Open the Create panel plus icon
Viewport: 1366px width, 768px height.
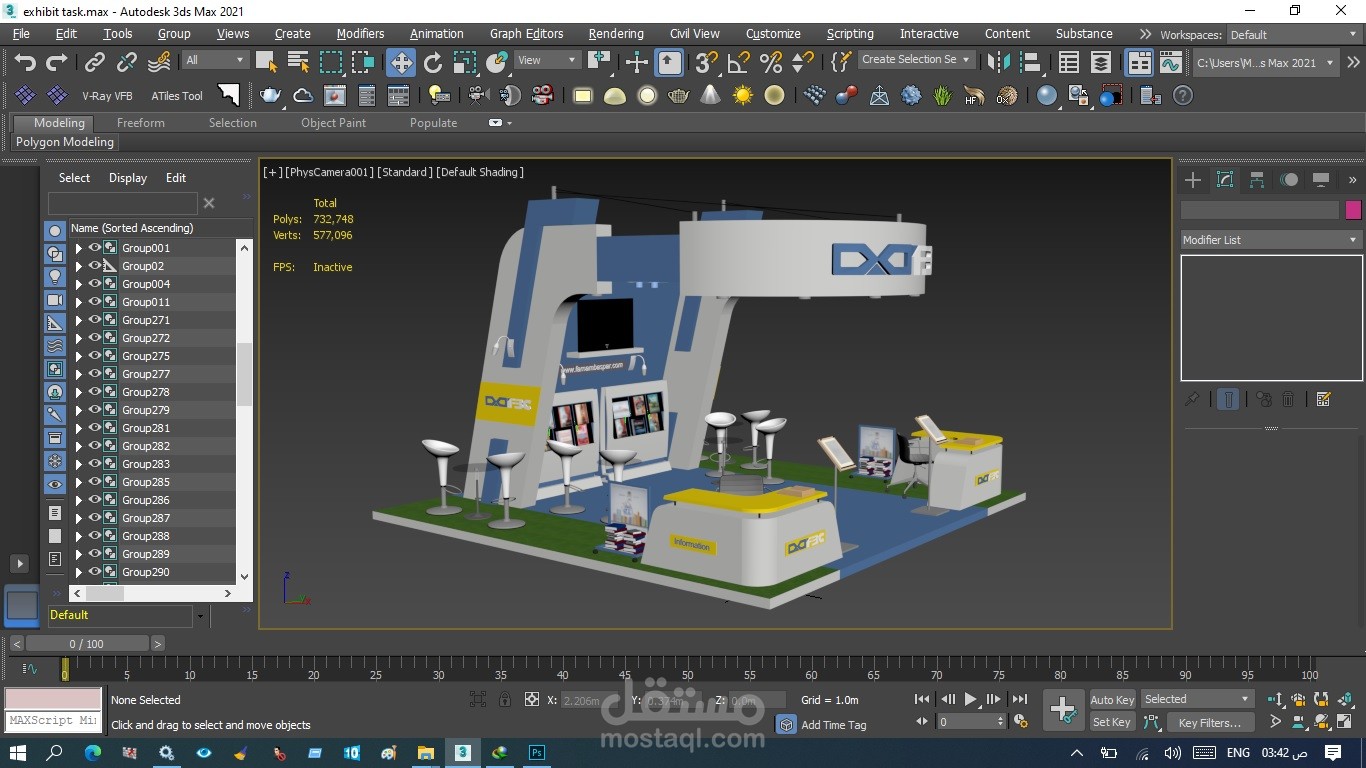pos(1193,180)
